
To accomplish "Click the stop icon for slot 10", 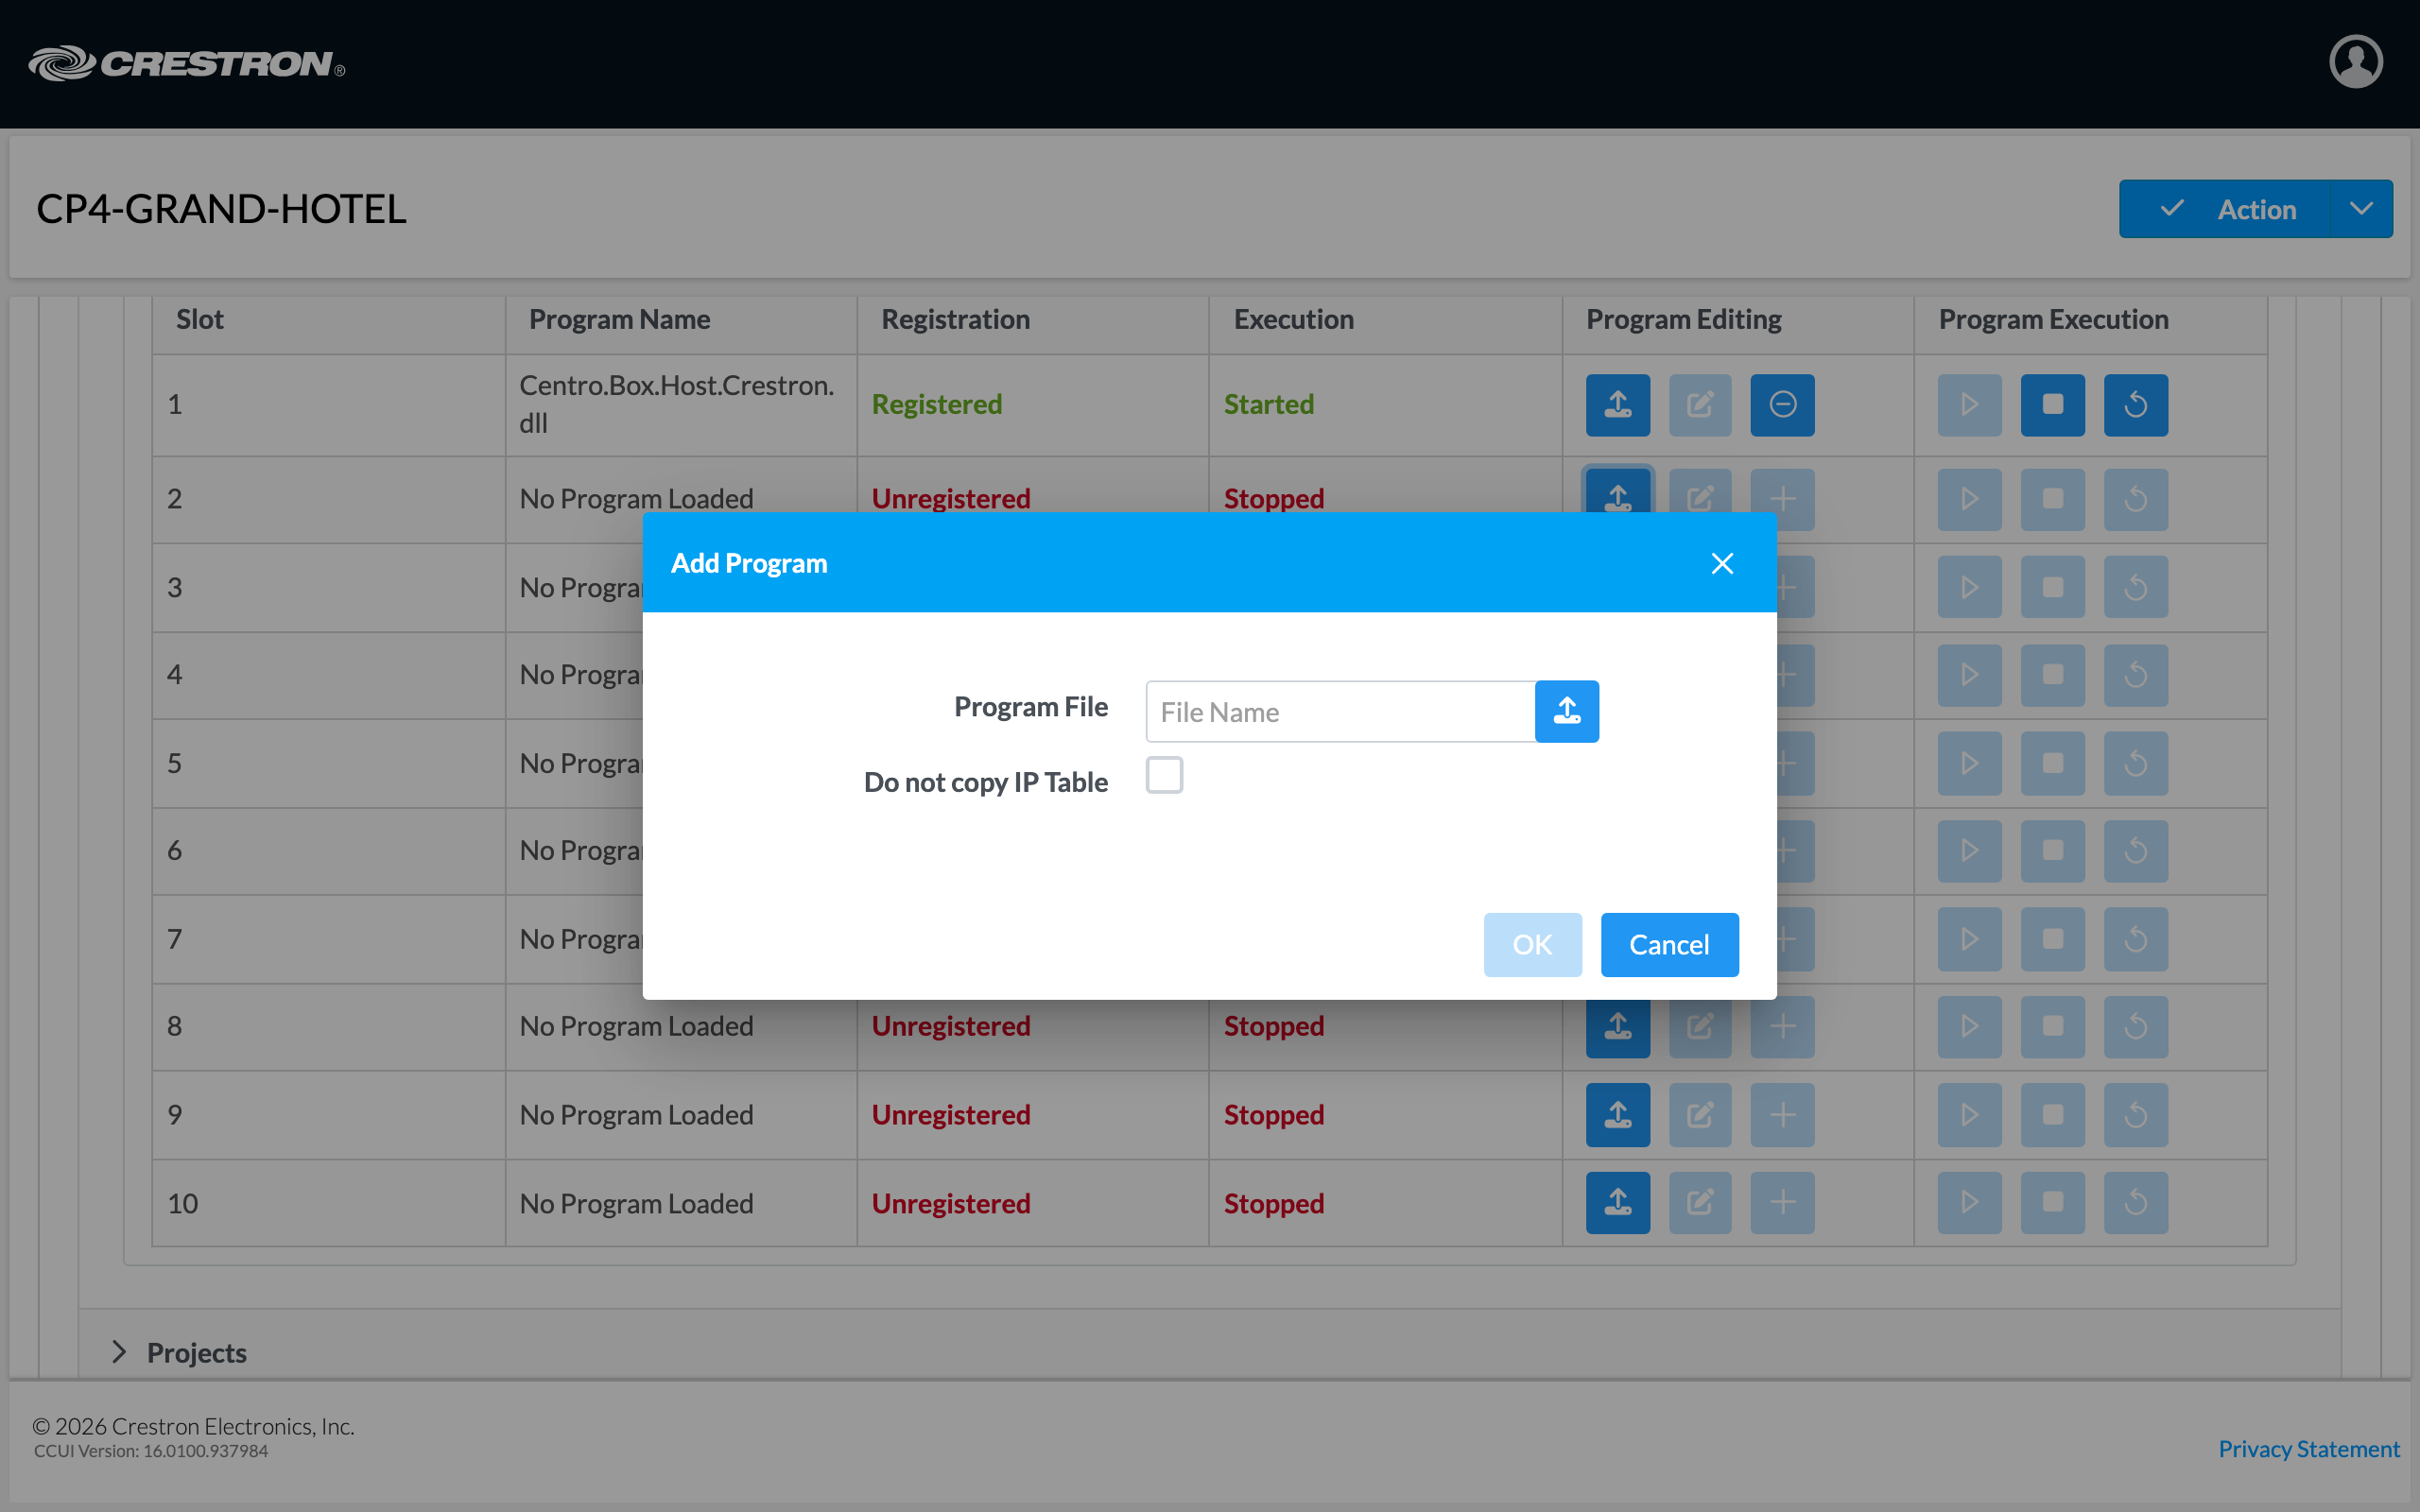I will pyautogui.click(x=2052, y=1203).
